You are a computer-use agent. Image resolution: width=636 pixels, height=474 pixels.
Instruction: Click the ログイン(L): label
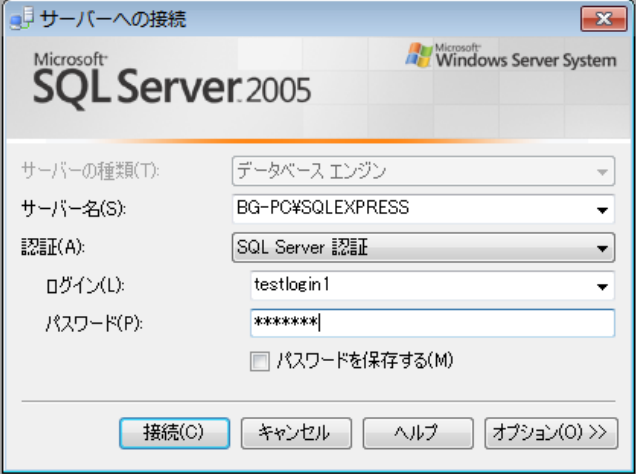(85, 285)
